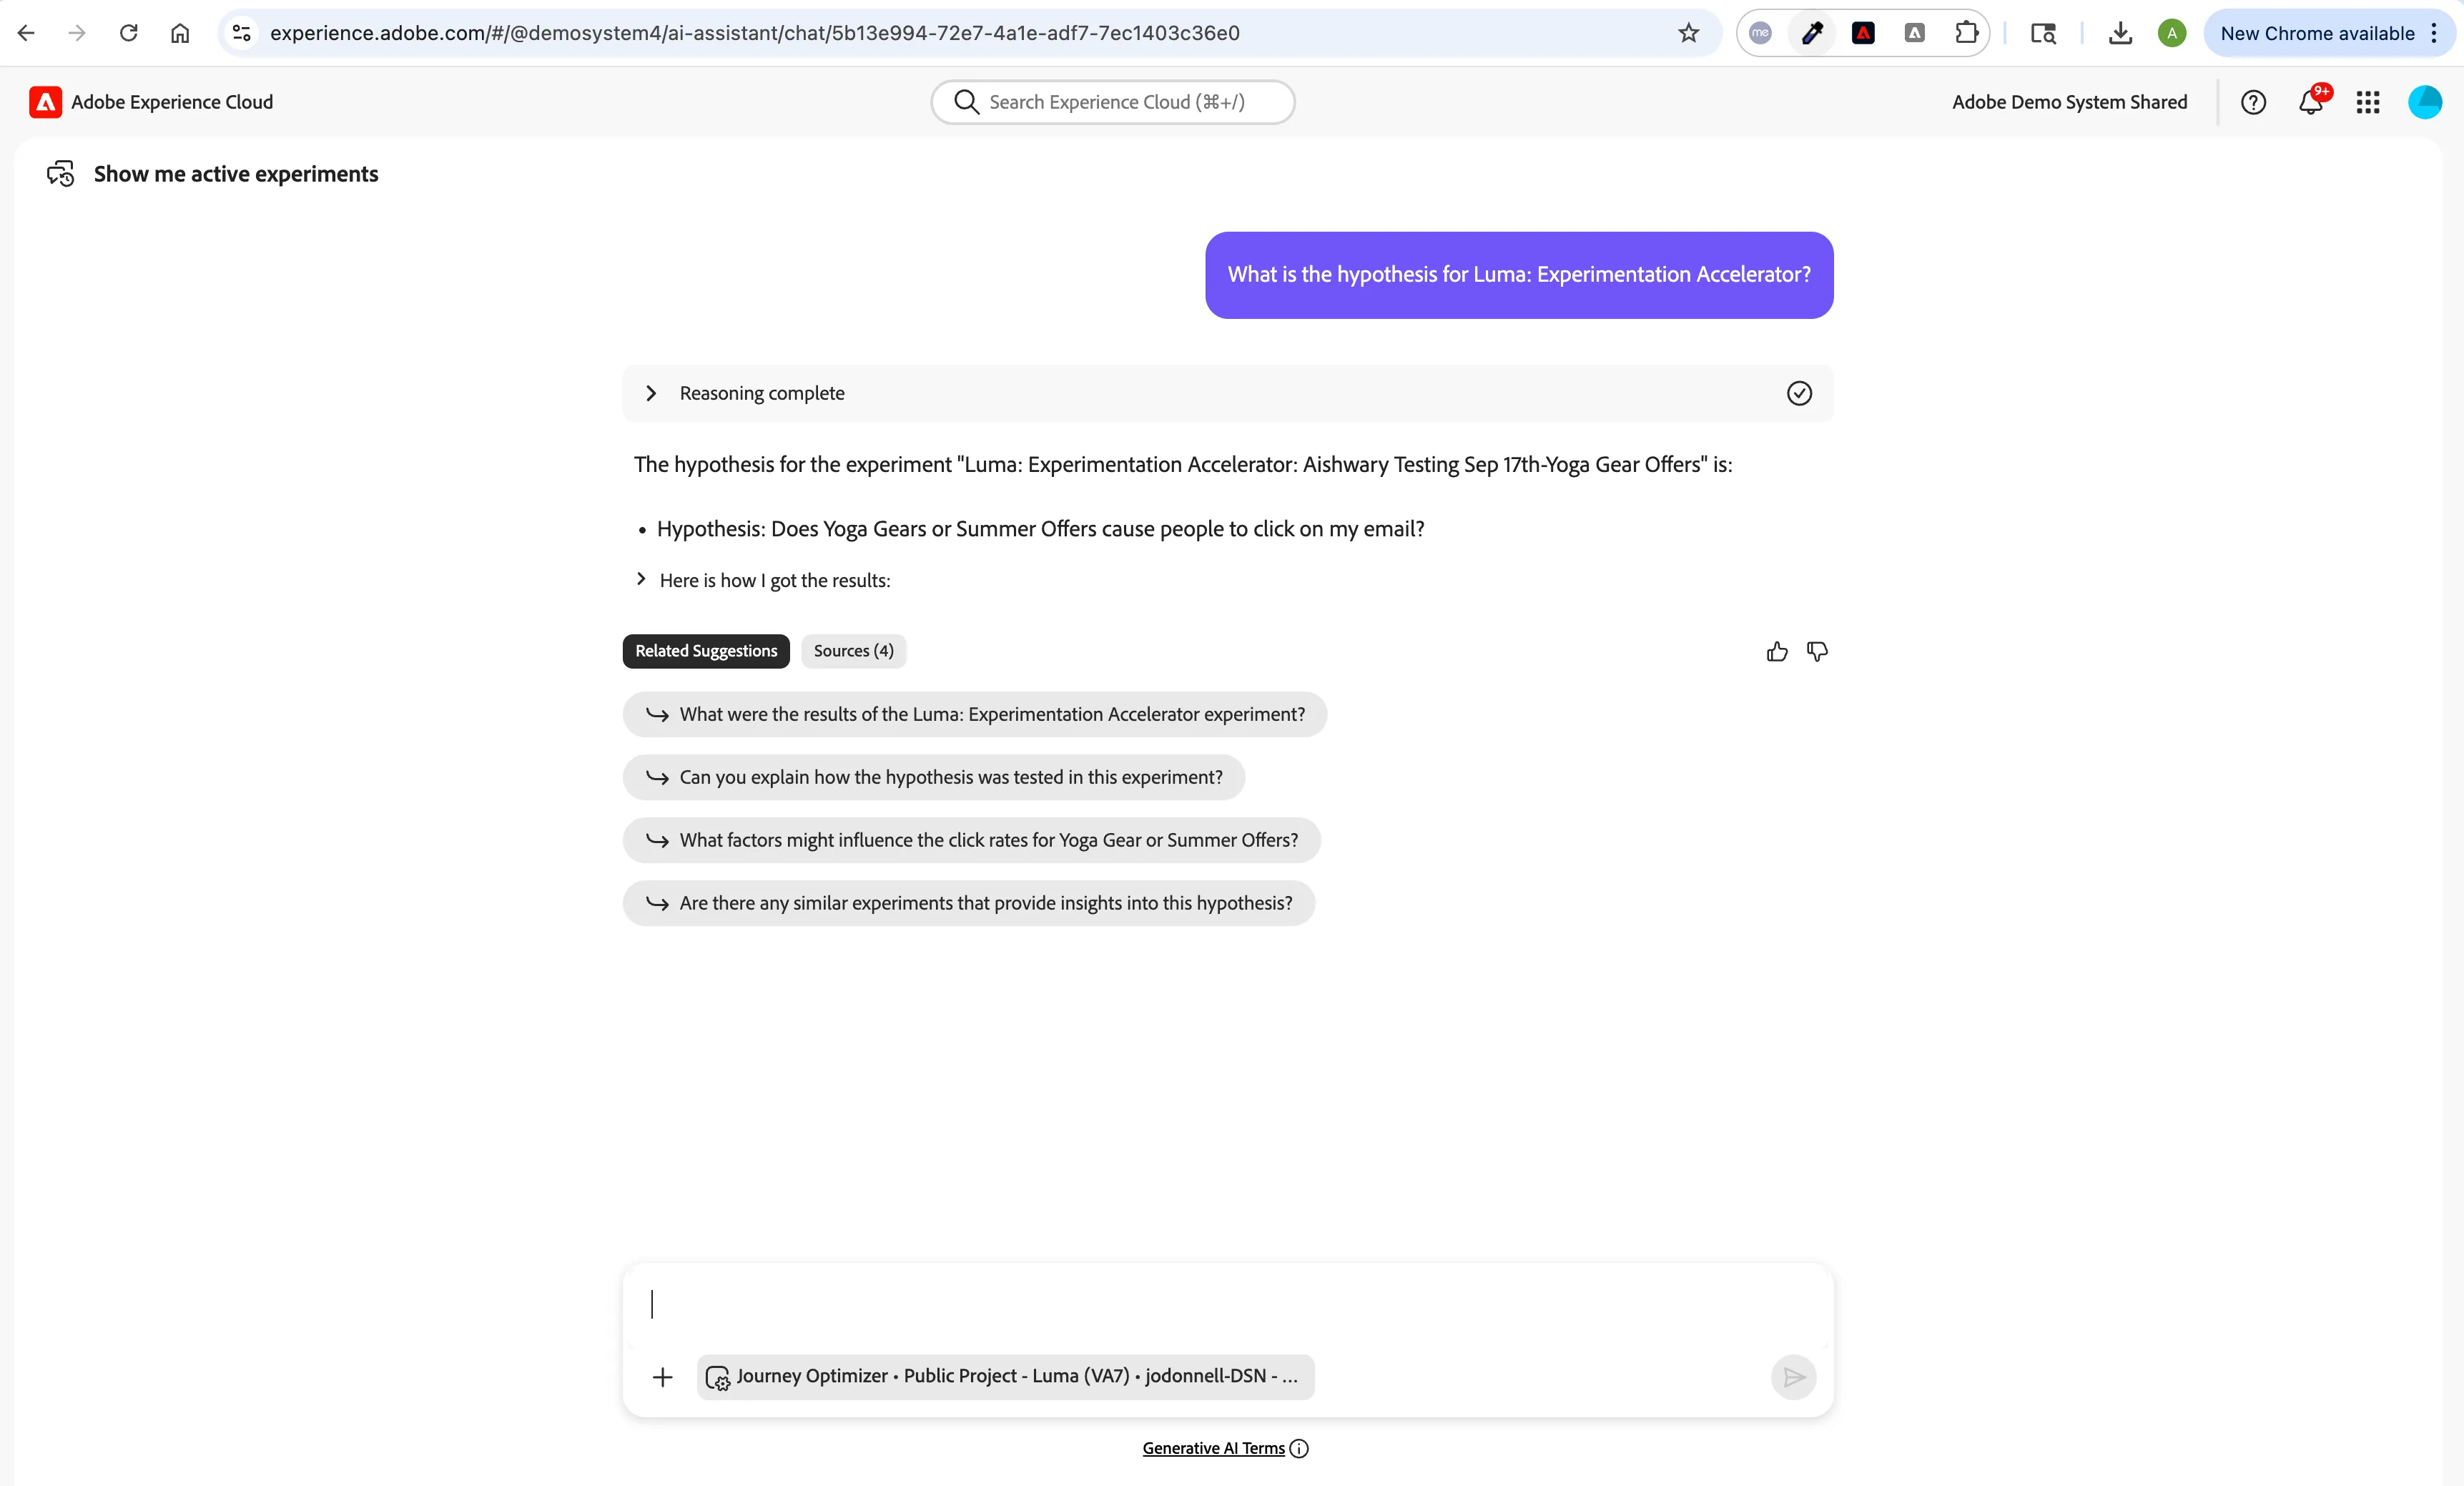Screen dimensions: 2464x1486
Task: Open Adobe Demo System Shared organization switcher
Action: [x=2070, y=102]
